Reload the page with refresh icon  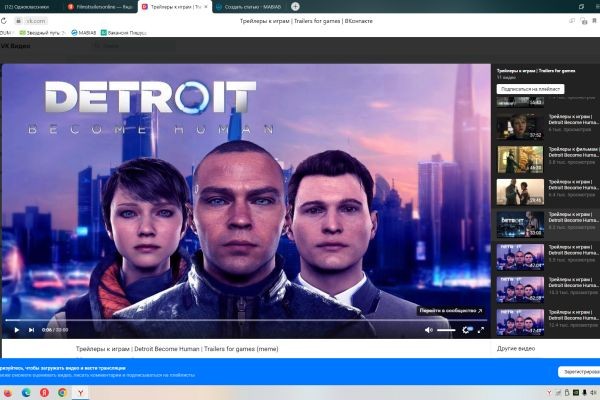4,21
